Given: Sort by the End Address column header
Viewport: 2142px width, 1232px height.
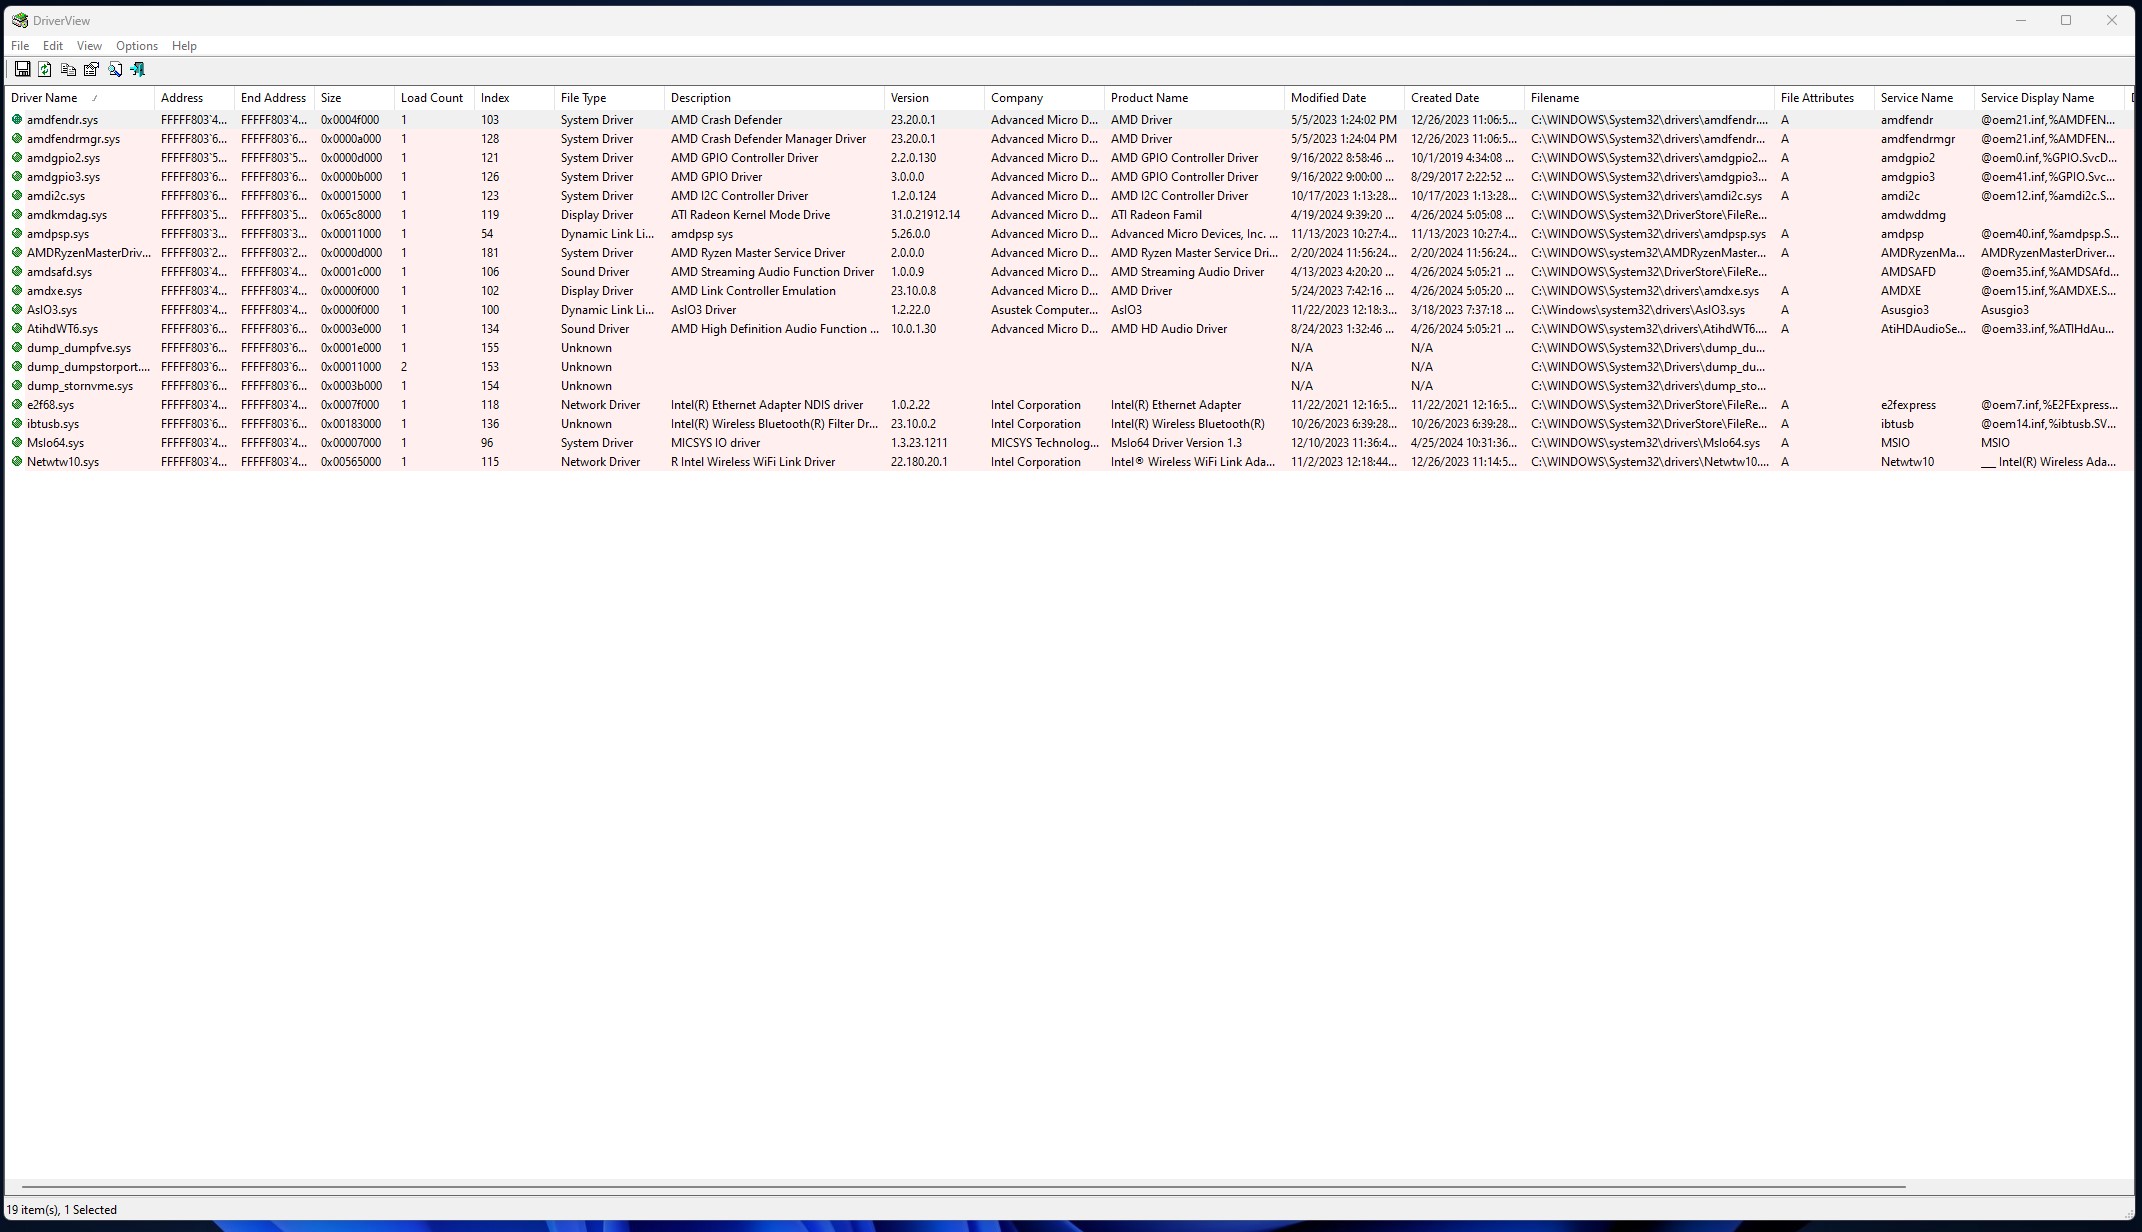Looking at the screenshot, I should pyautogui.click(x=274, y=98).
